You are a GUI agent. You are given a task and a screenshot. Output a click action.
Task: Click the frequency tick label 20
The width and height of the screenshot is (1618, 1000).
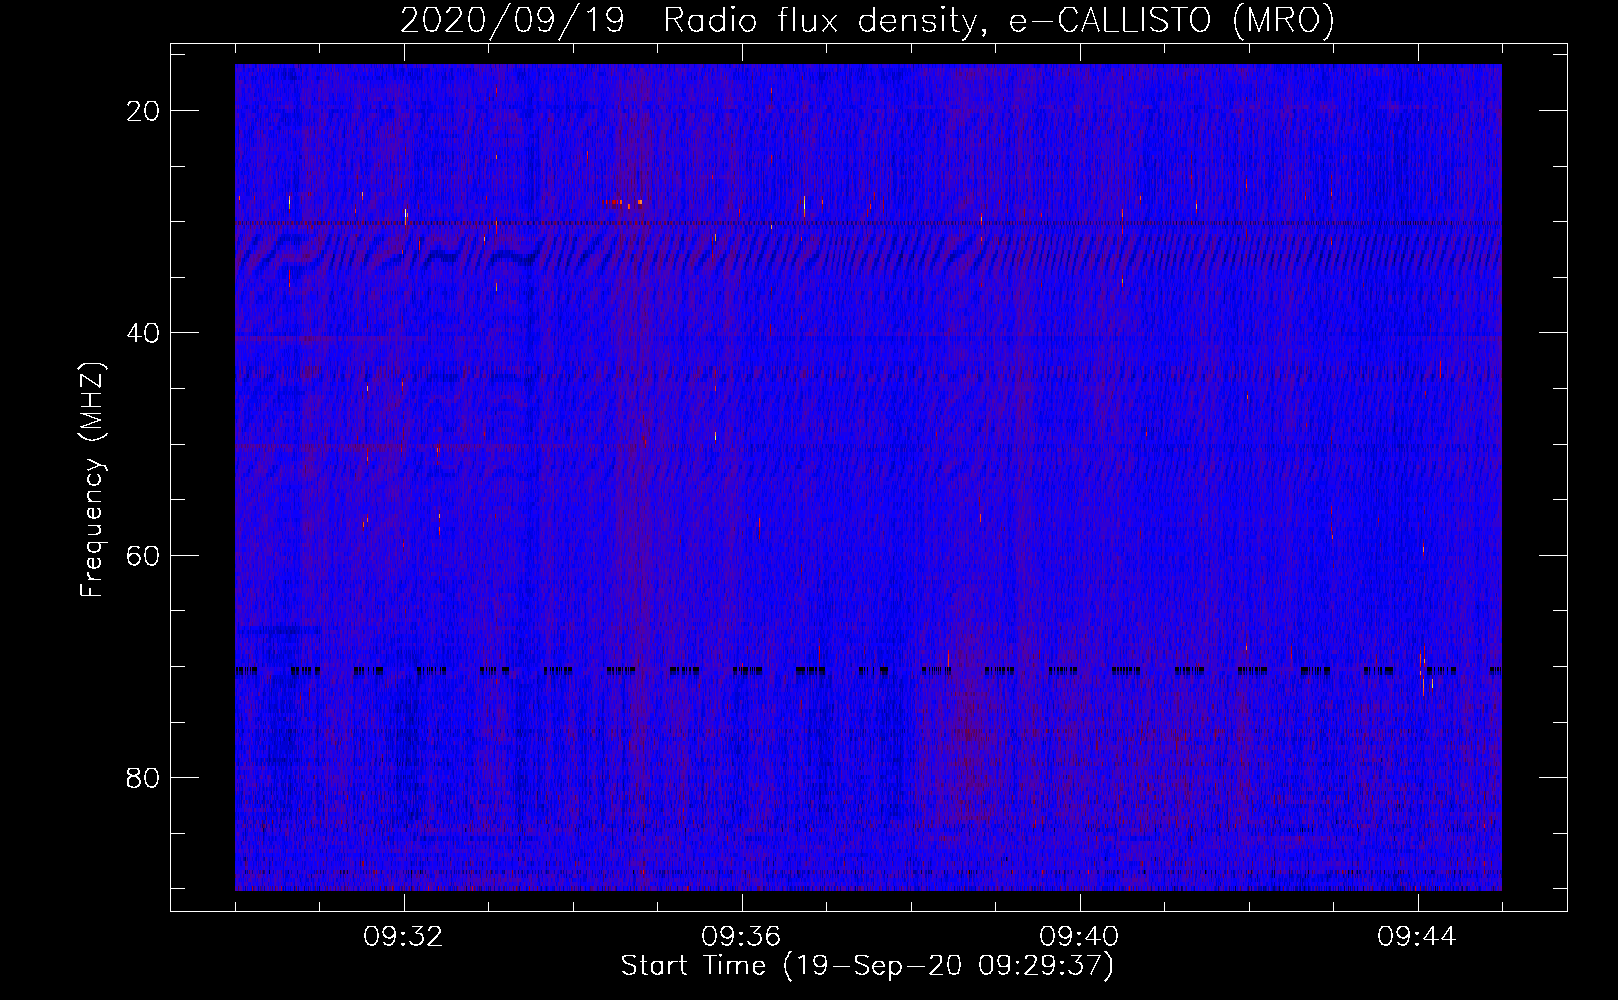tap(145, 111)
